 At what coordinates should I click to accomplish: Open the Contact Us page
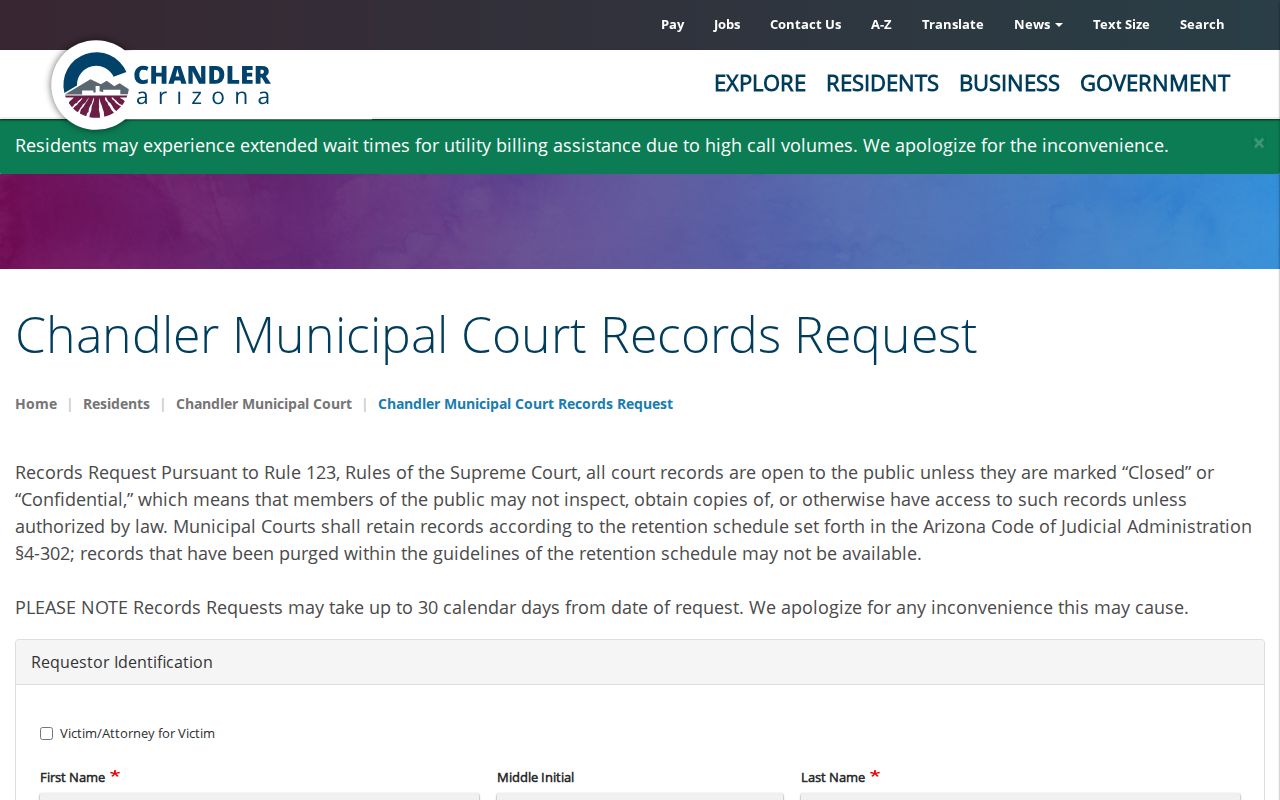click(x=805, y=24)
